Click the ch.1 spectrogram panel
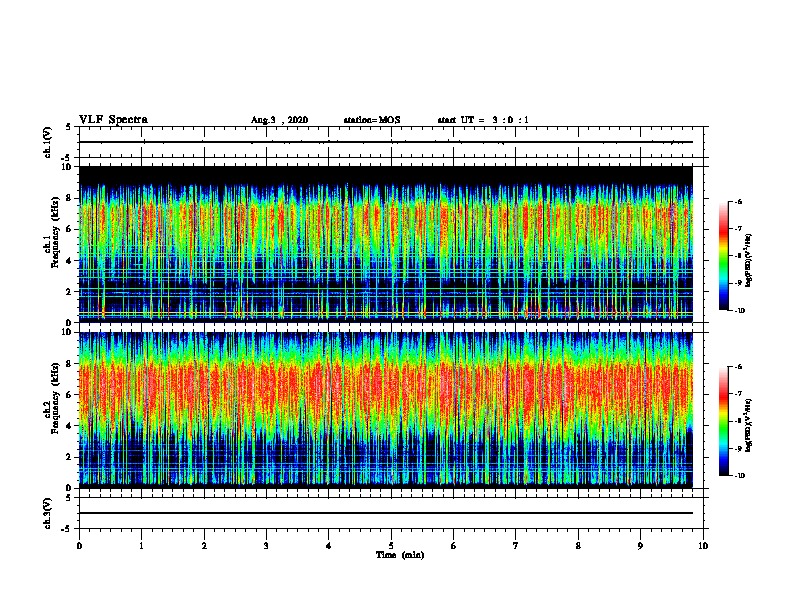 (x=385, y=244)
